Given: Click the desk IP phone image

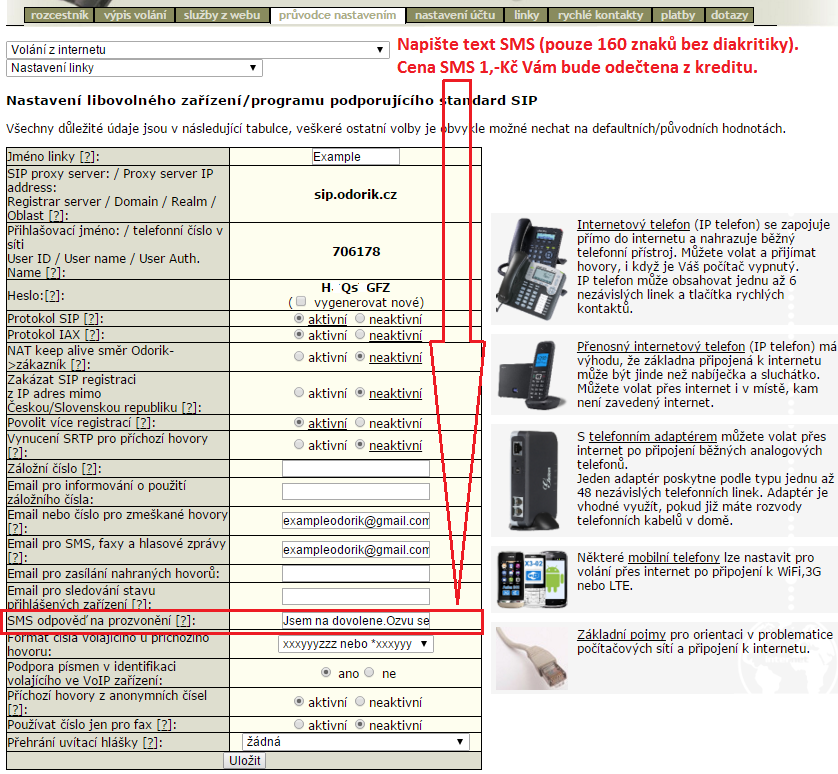Looking at the screenshot, I should pos(532,267).
